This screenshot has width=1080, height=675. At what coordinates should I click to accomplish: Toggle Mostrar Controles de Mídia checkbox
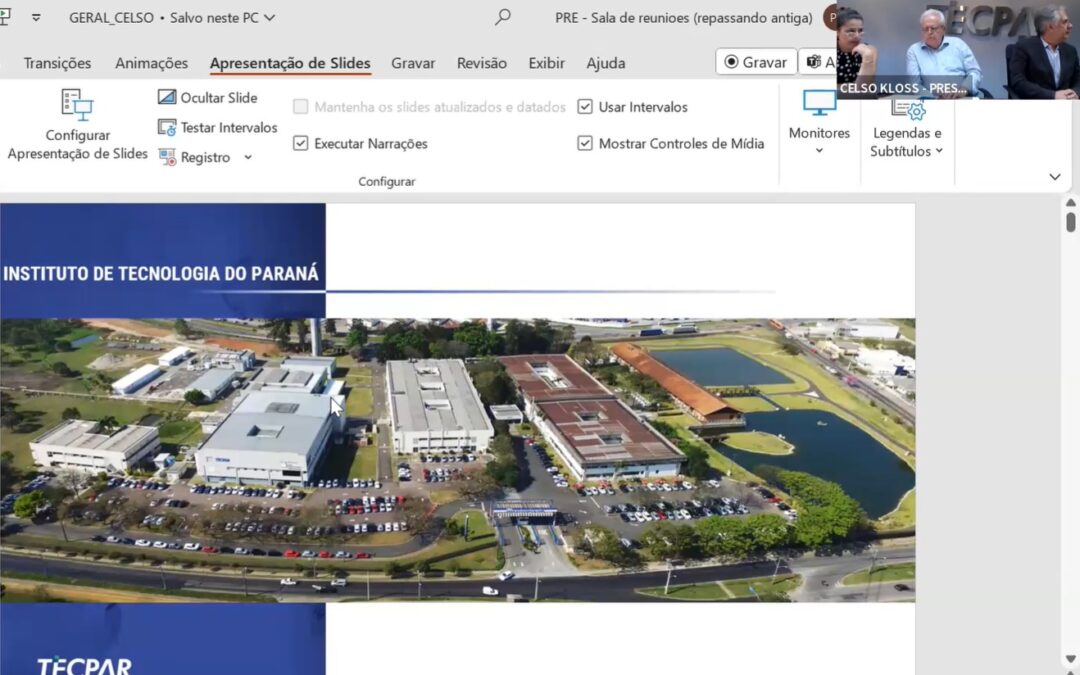tap(585, 143)
